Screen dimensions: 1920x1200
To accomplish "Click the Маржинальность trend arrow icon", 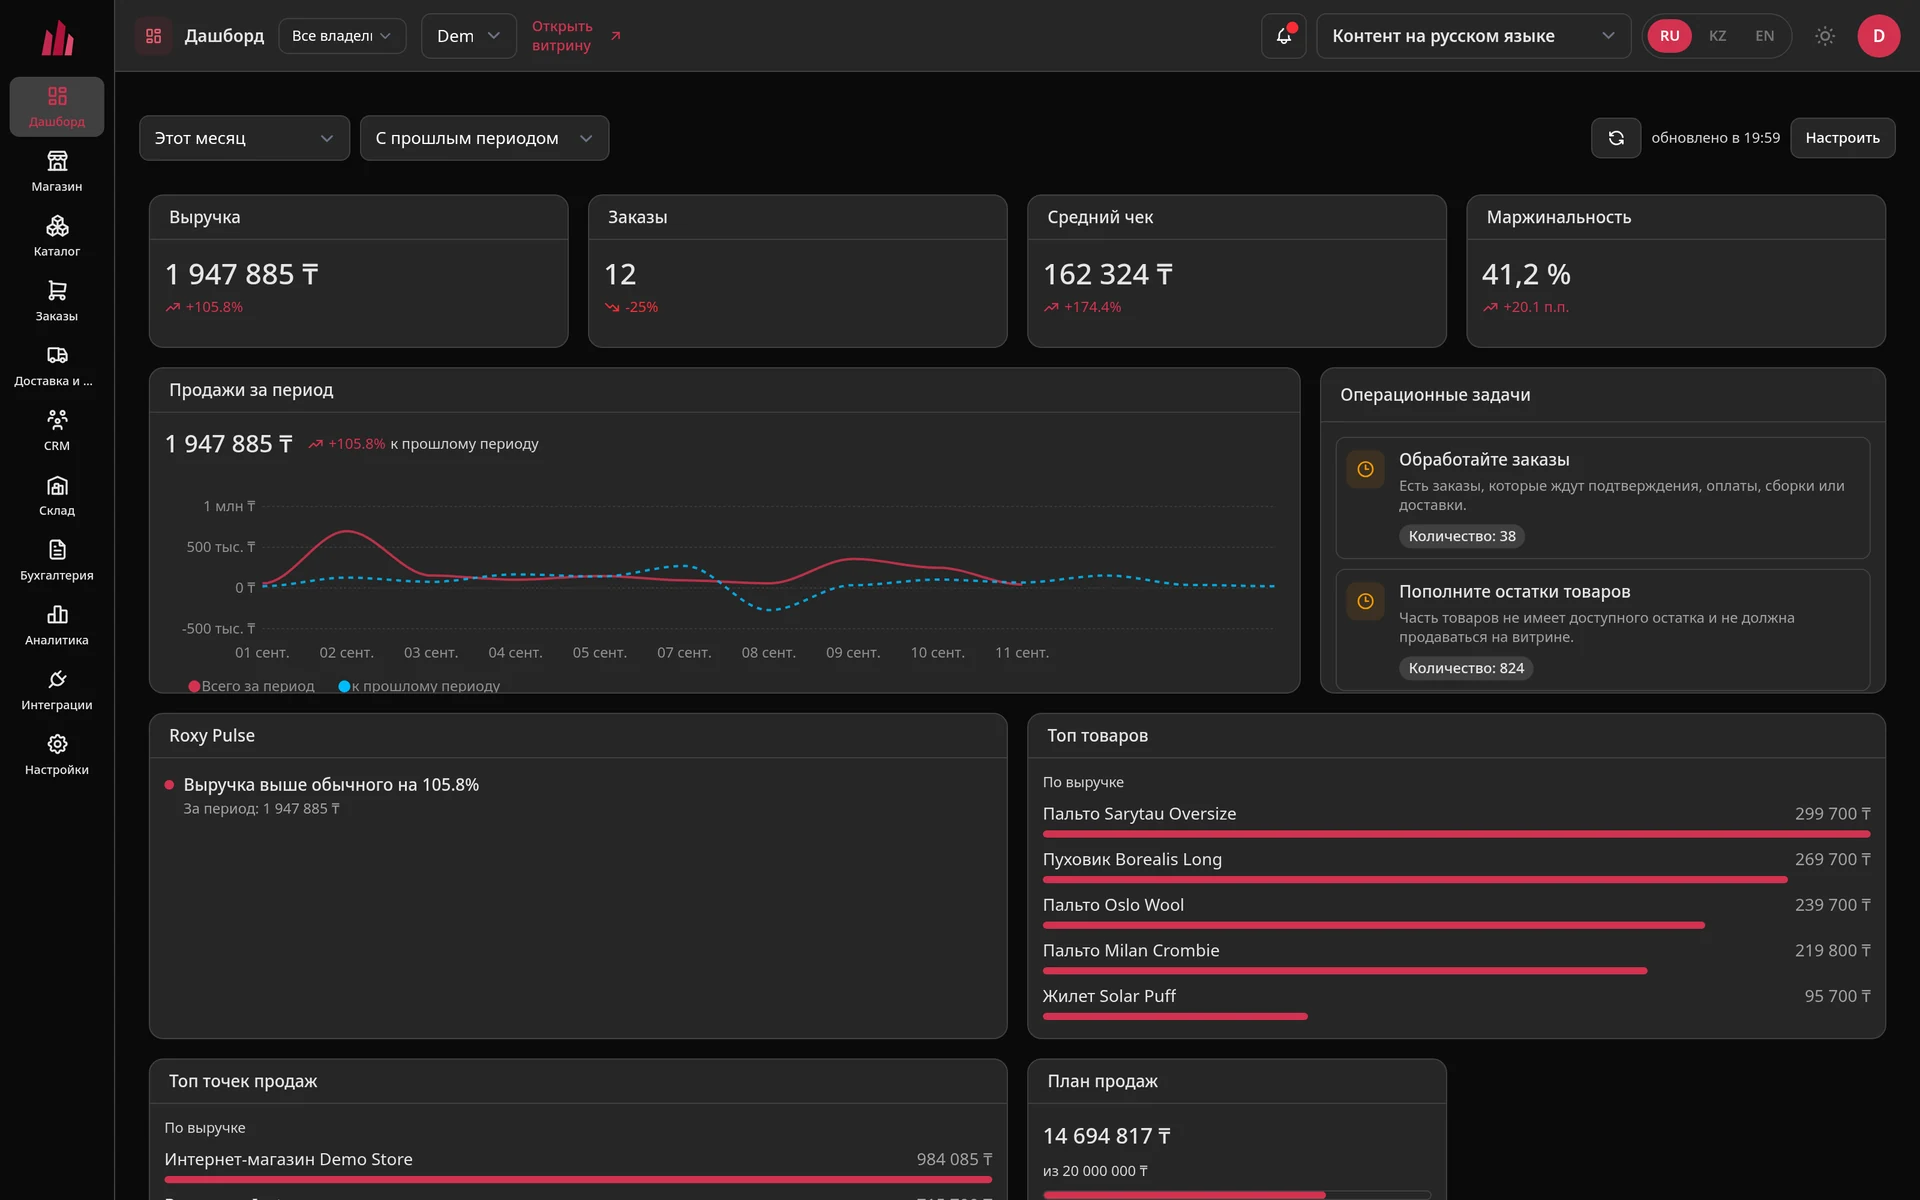I will [x=1490, y=307].
